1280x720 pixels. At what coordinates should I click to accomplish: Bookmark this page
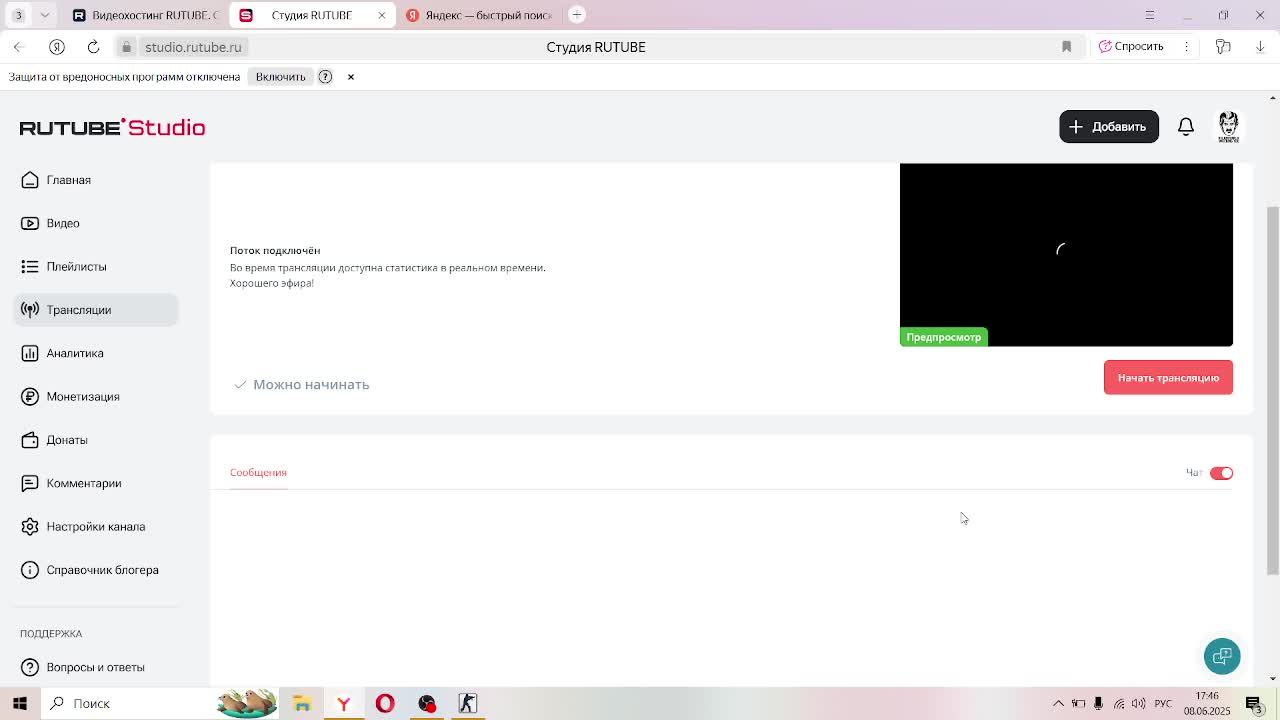coord(1066,47)
